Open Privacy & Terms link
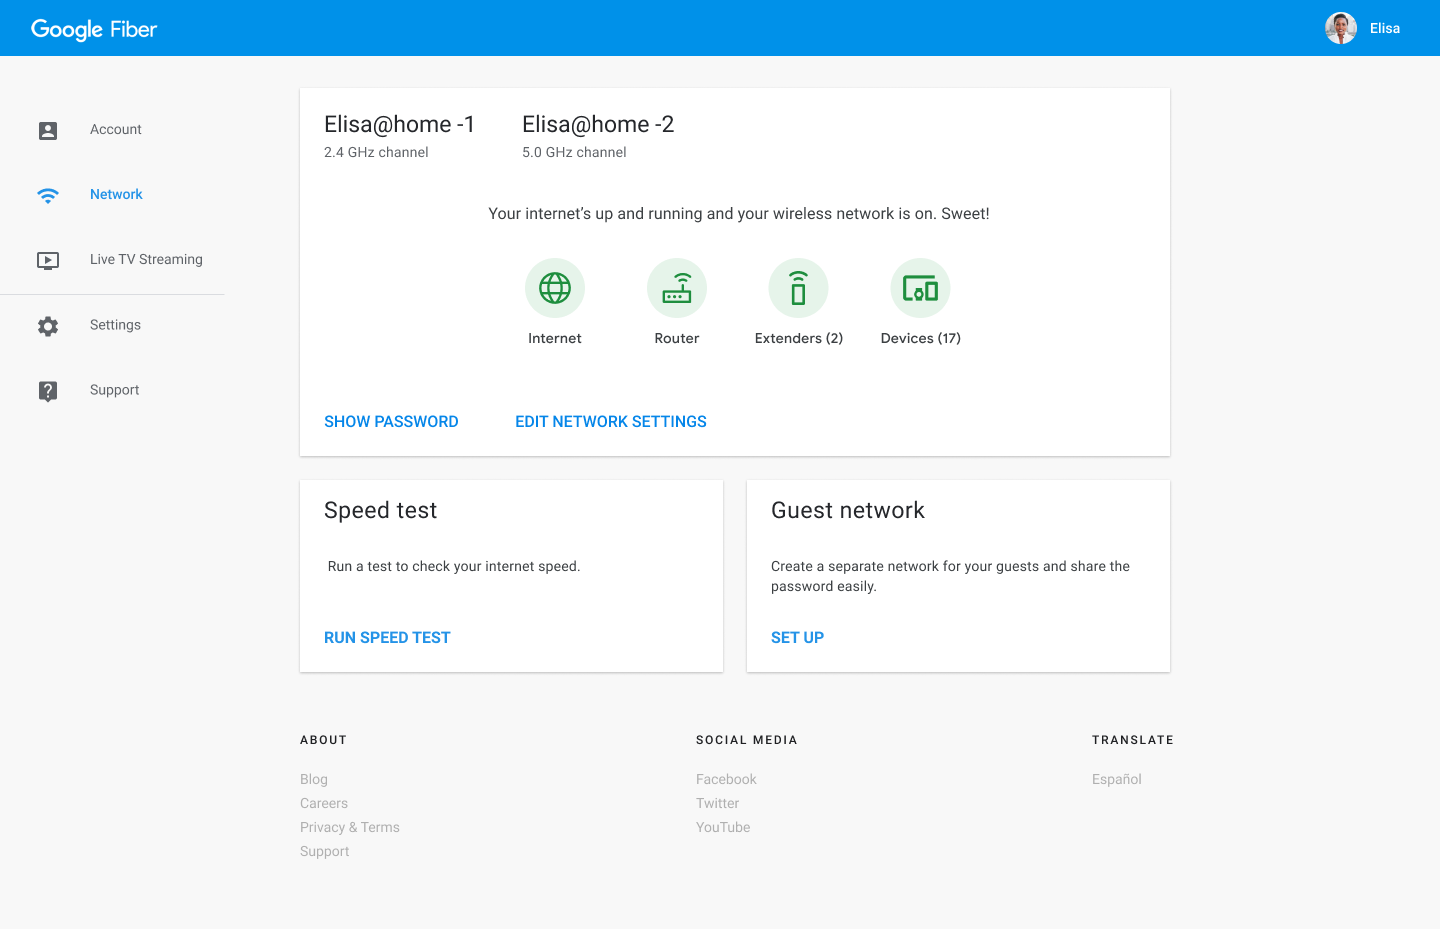 pyautogui.click(x=350, y=827)
